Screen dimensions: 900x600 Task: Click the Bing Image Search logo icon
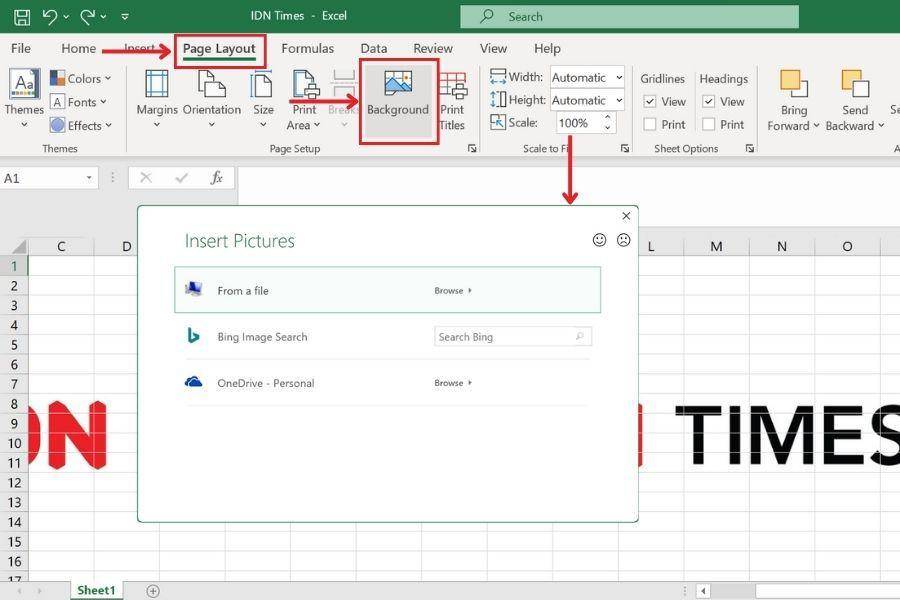pos(193,335)
